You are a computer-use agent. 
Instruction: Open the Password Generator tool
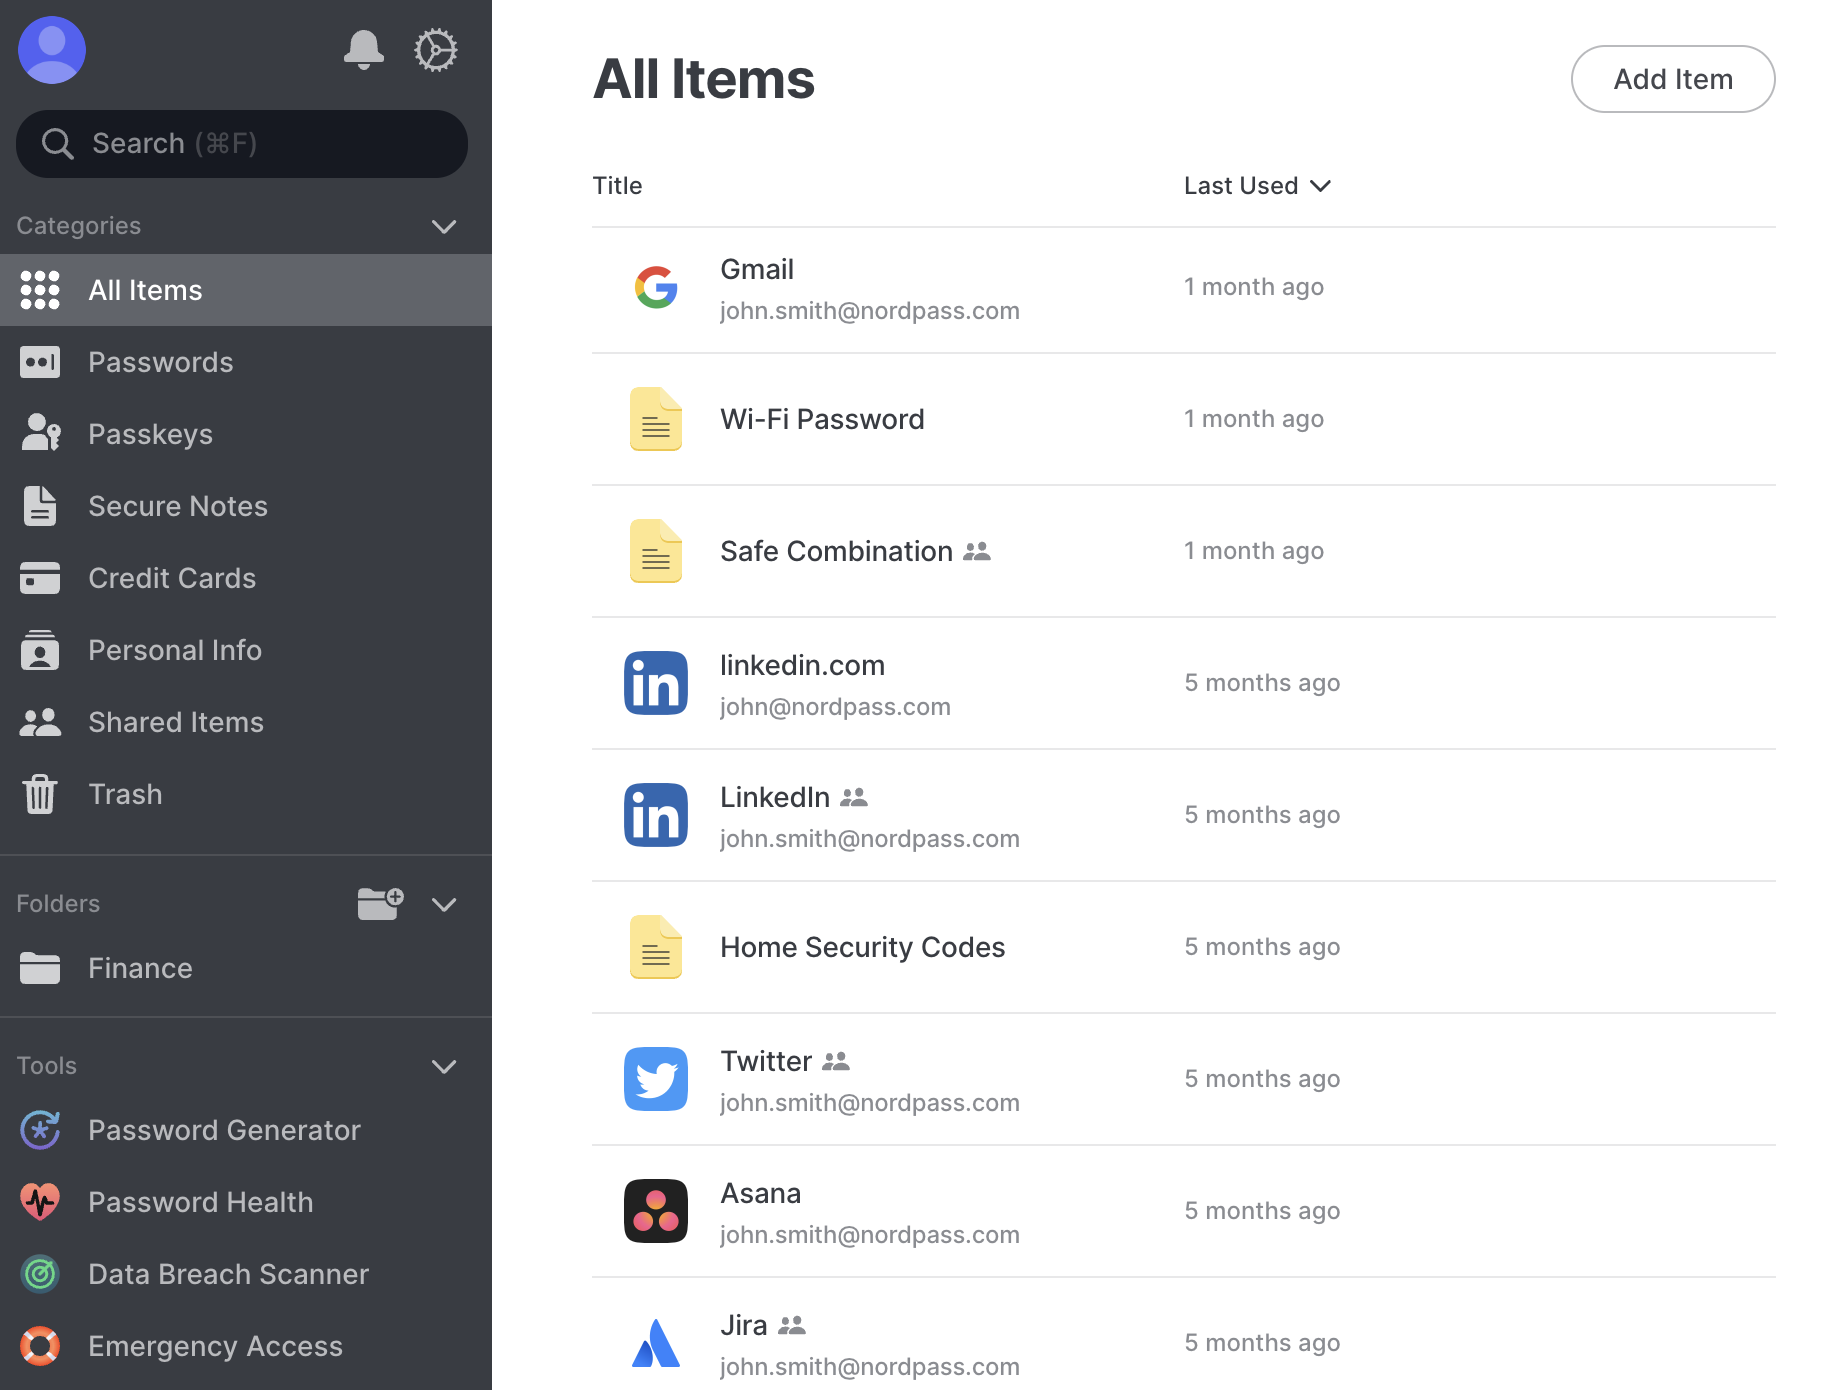coord(224,1130)
